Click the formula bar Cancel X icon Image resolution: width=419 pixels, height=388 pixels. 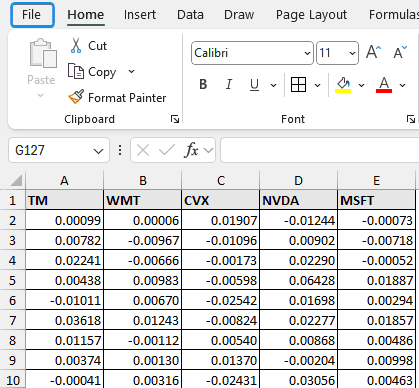[143, 151]
